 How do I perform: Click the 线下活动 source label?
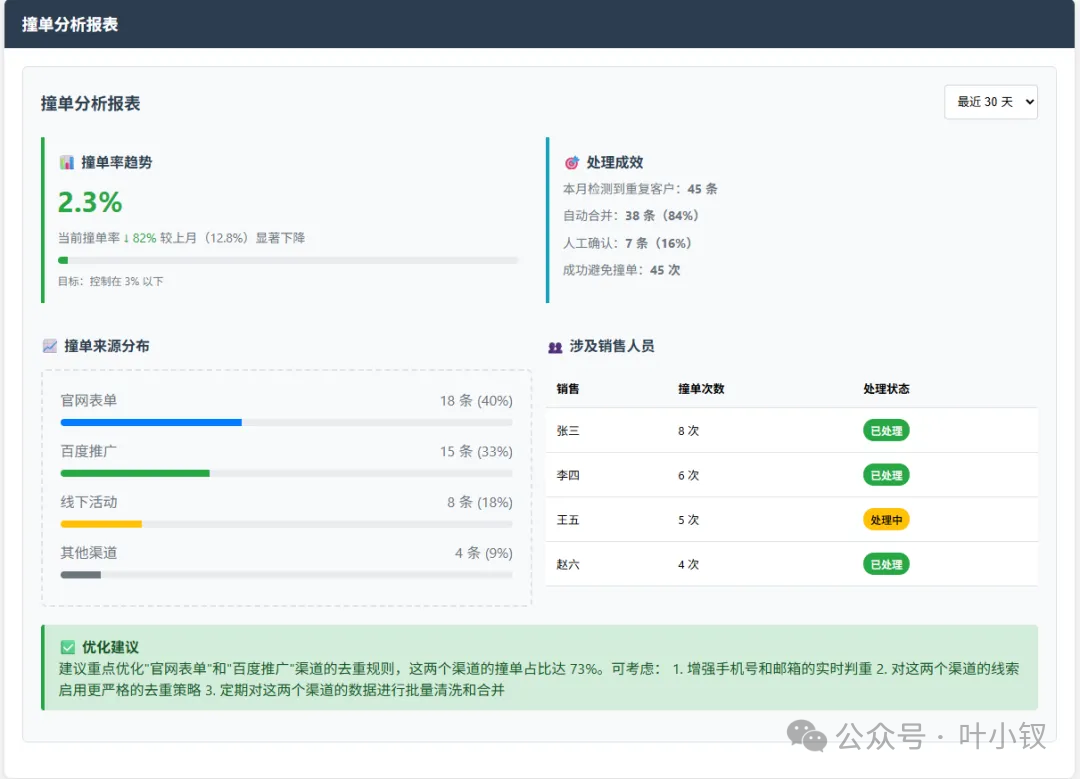pos(89,502)
